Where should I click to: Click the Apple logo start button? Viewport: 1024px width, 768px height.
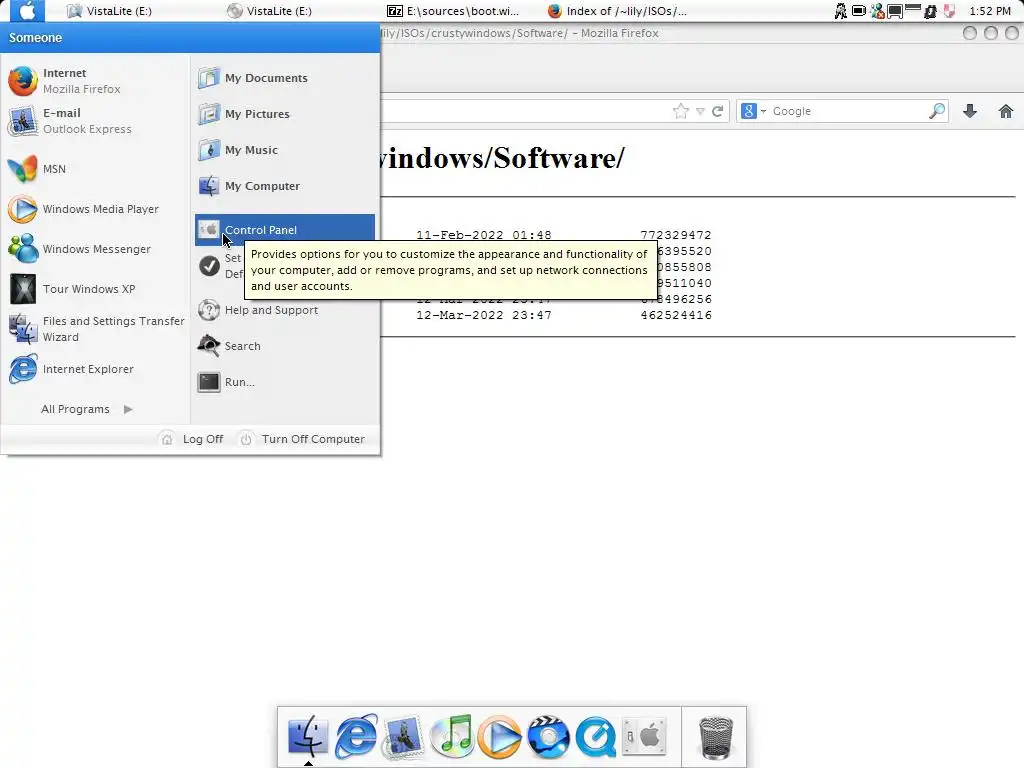(x=27, y=11)
